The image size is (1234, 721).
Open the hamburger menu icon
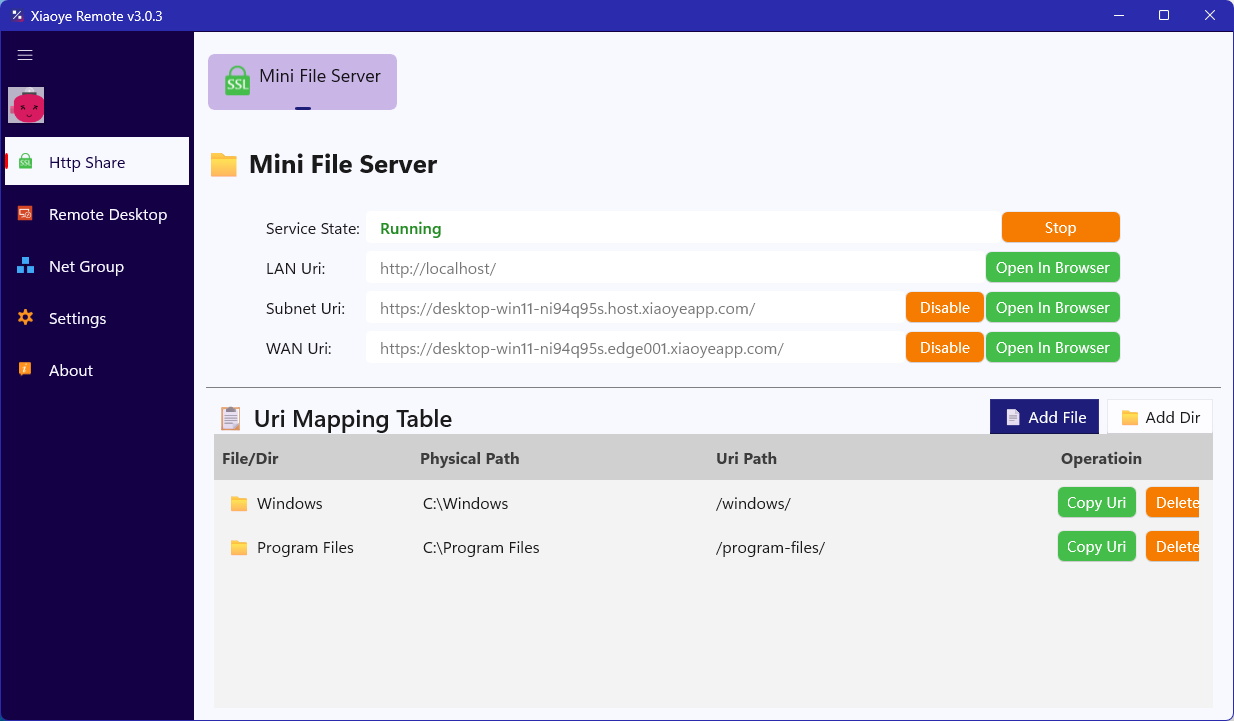coord(26,56)
